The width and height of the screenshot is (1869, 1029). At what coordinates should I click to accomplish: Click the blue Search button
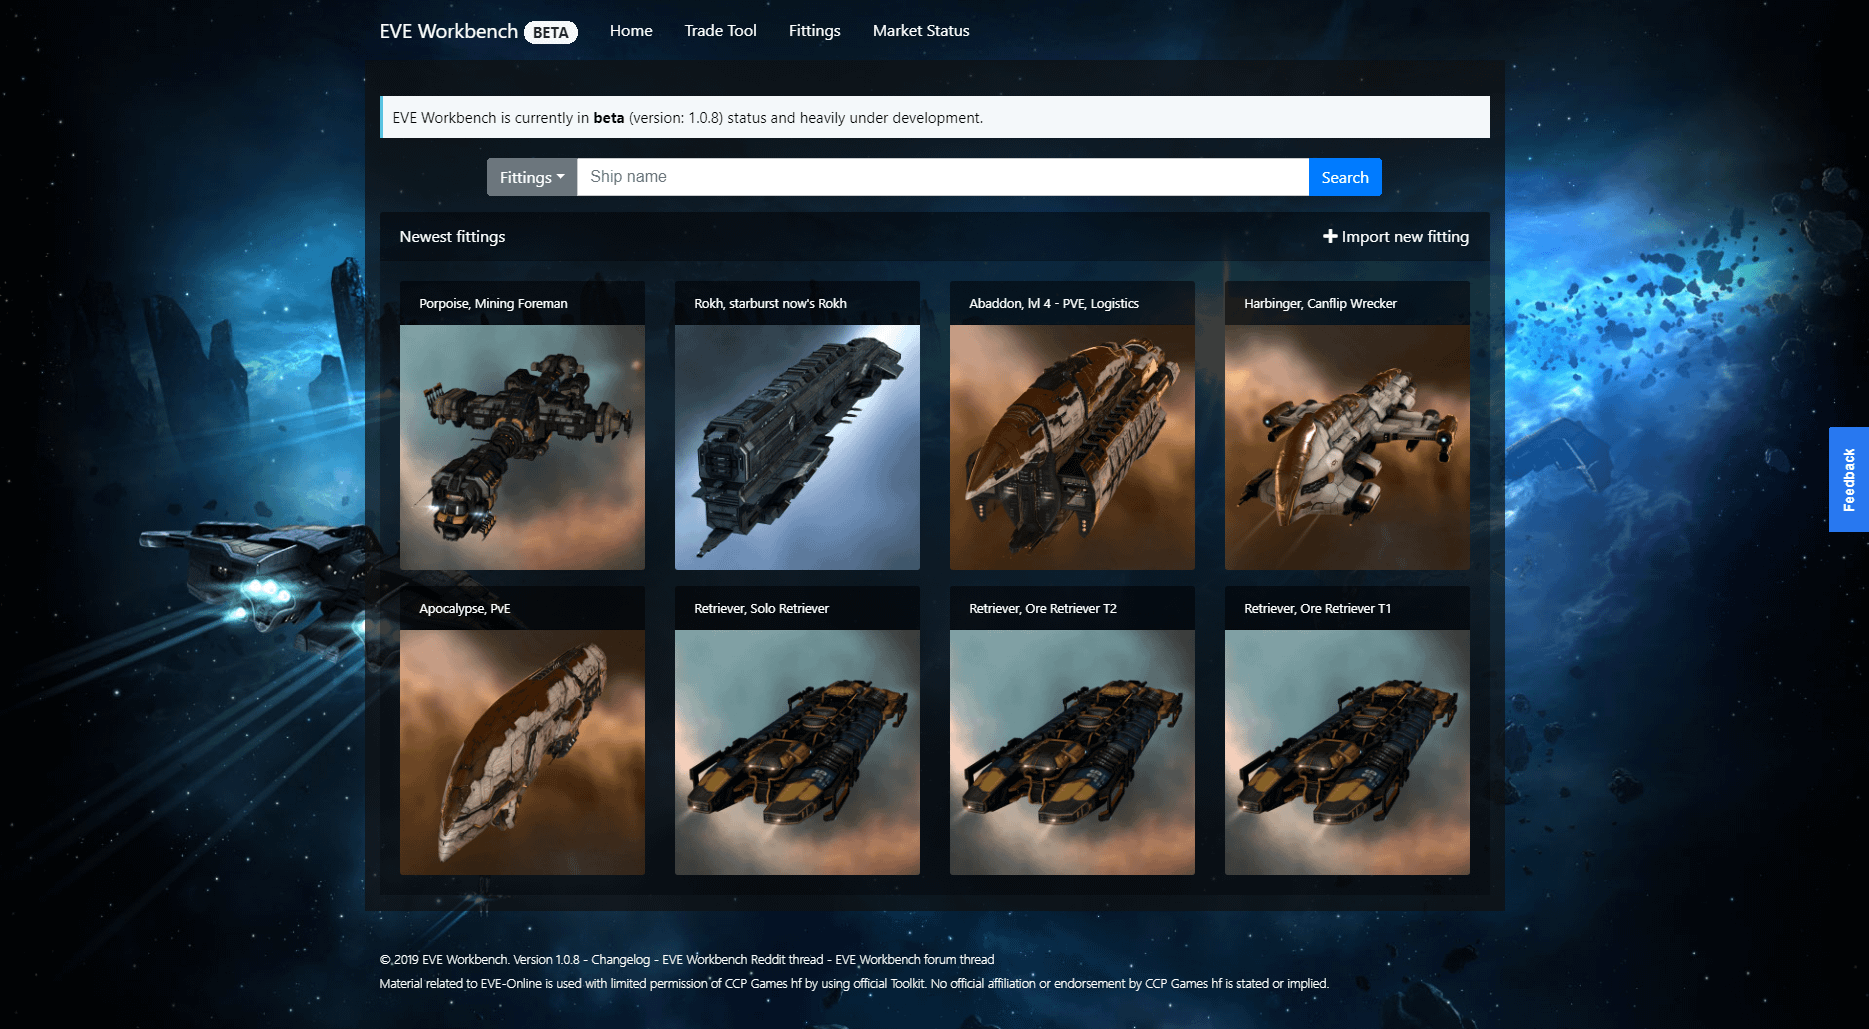tap(1345, 177)
